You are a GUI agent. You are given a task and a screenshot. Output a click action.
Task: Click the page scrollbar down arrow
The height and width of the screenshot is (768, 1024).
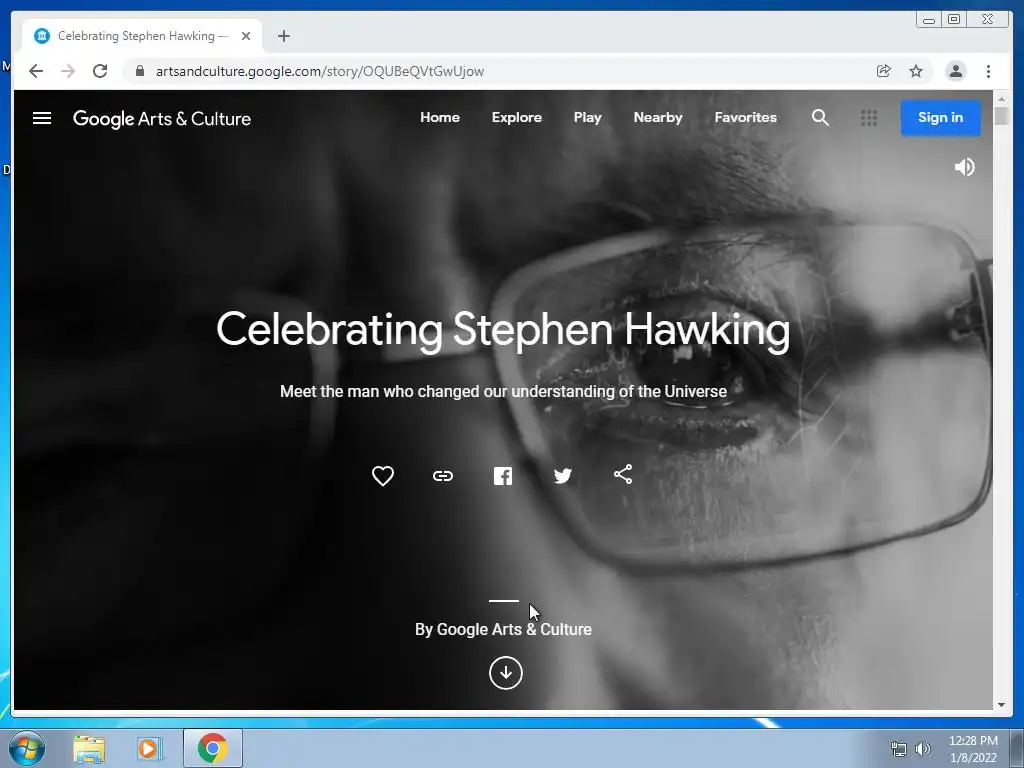tap(1002, 704)
